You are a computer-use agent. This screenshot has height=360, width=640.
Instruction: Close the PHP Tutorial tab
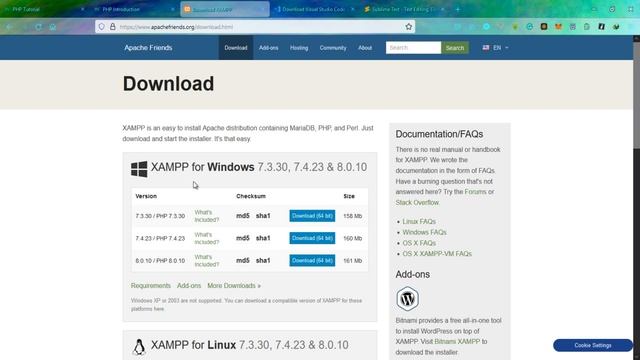tap(83, 9)
